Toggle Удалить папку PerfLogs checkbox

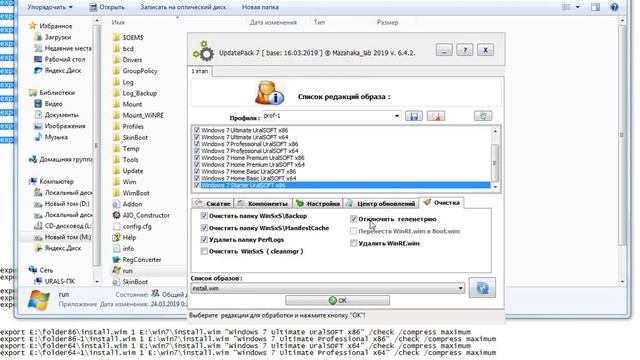point(204,240)
